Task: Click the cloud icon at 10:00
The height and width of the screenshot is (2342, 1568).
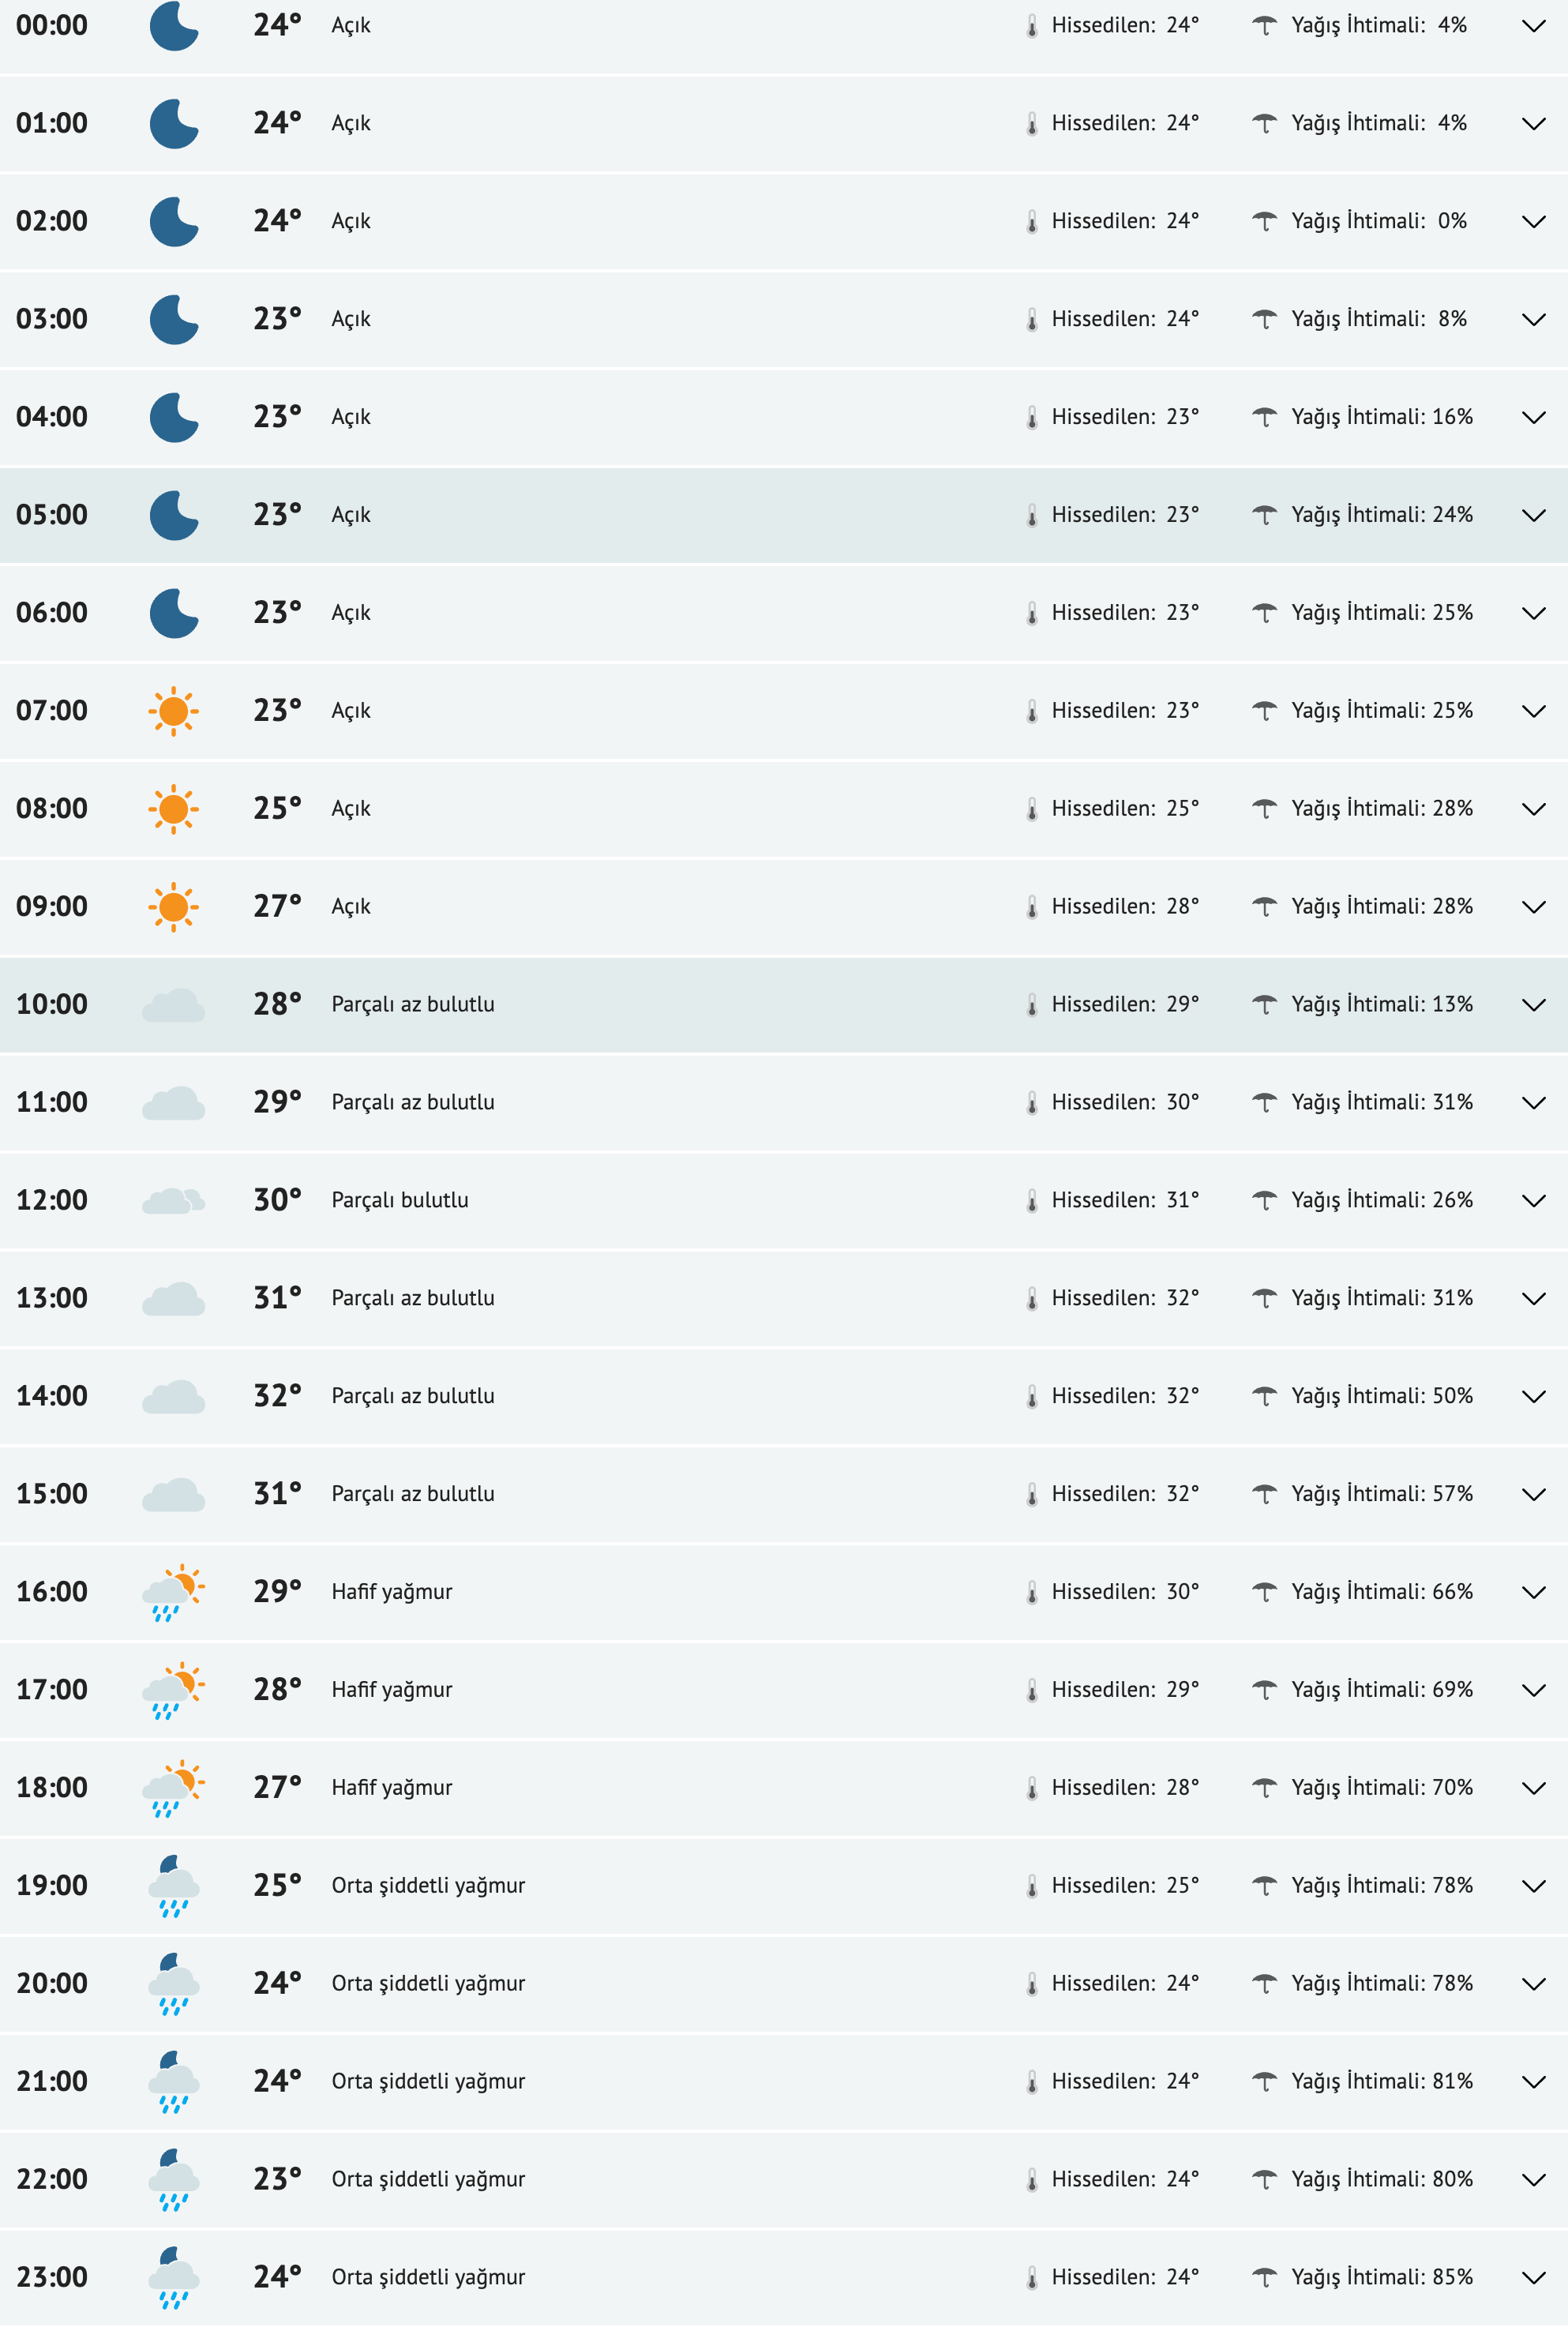Action: (x=173, y=1005)
